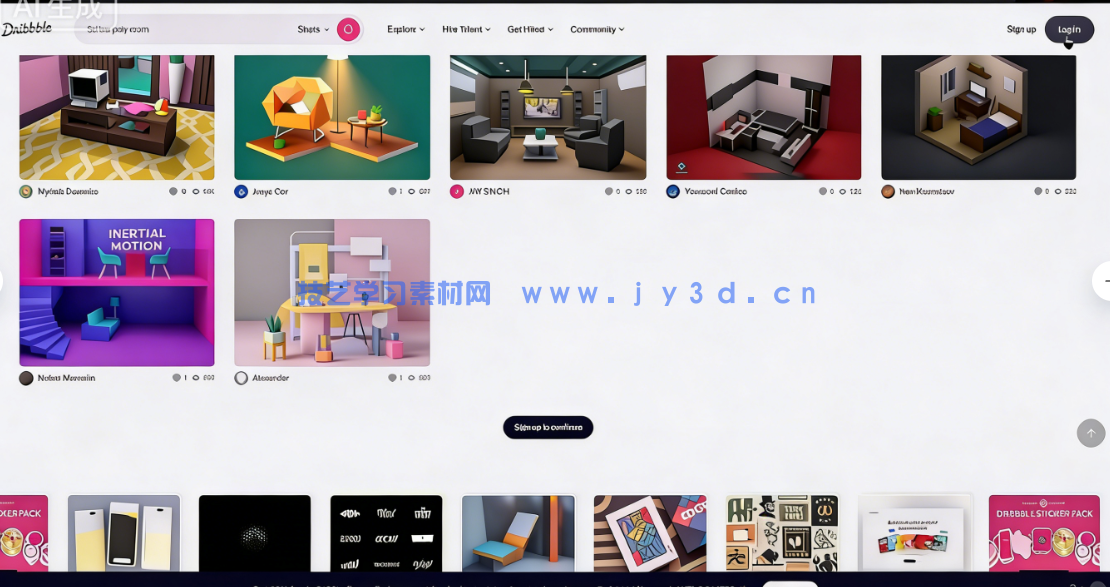Like the shot by Anye Cor
The image size is (1110, 587).
[x=392, y=191]
